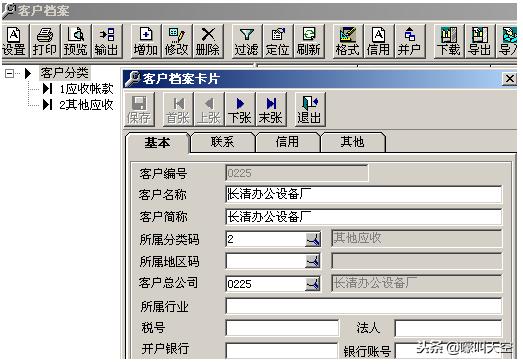523x364 pixels.
Task: Jump to last record with 末张
Action: click(271, 109)
